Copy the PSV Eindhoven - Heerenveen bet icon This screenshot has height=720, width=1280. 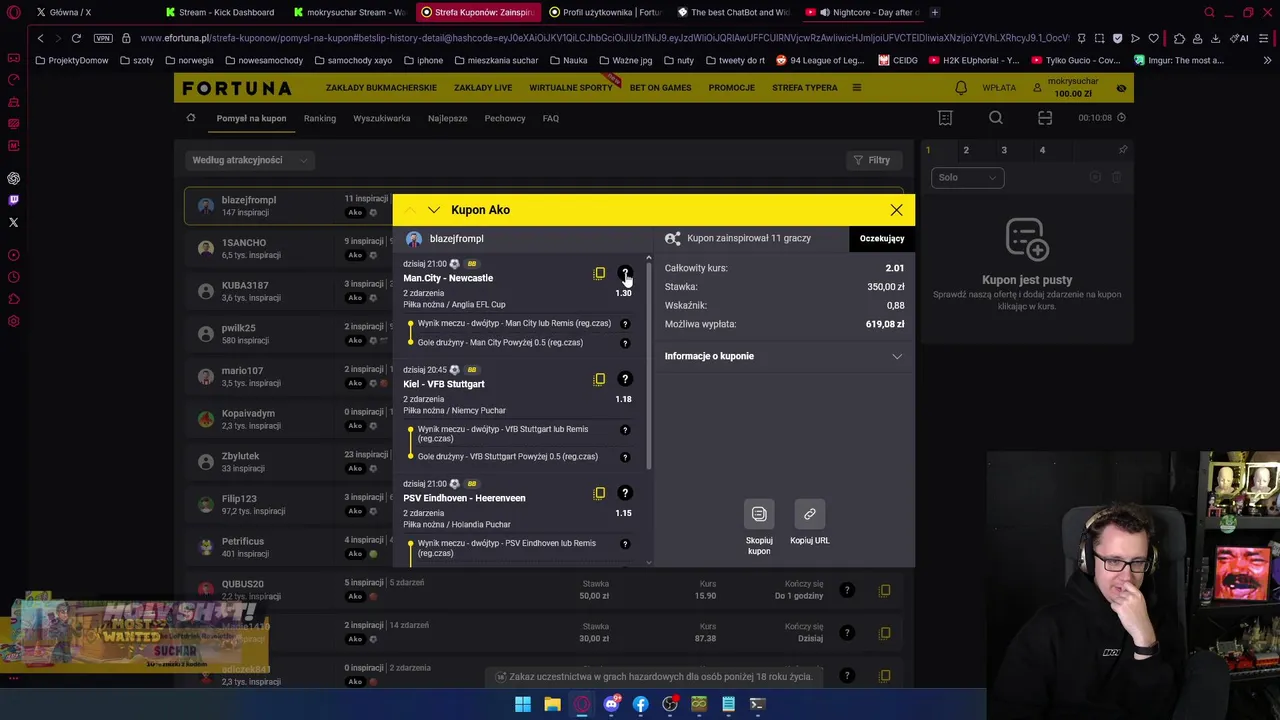click(599, 493)
